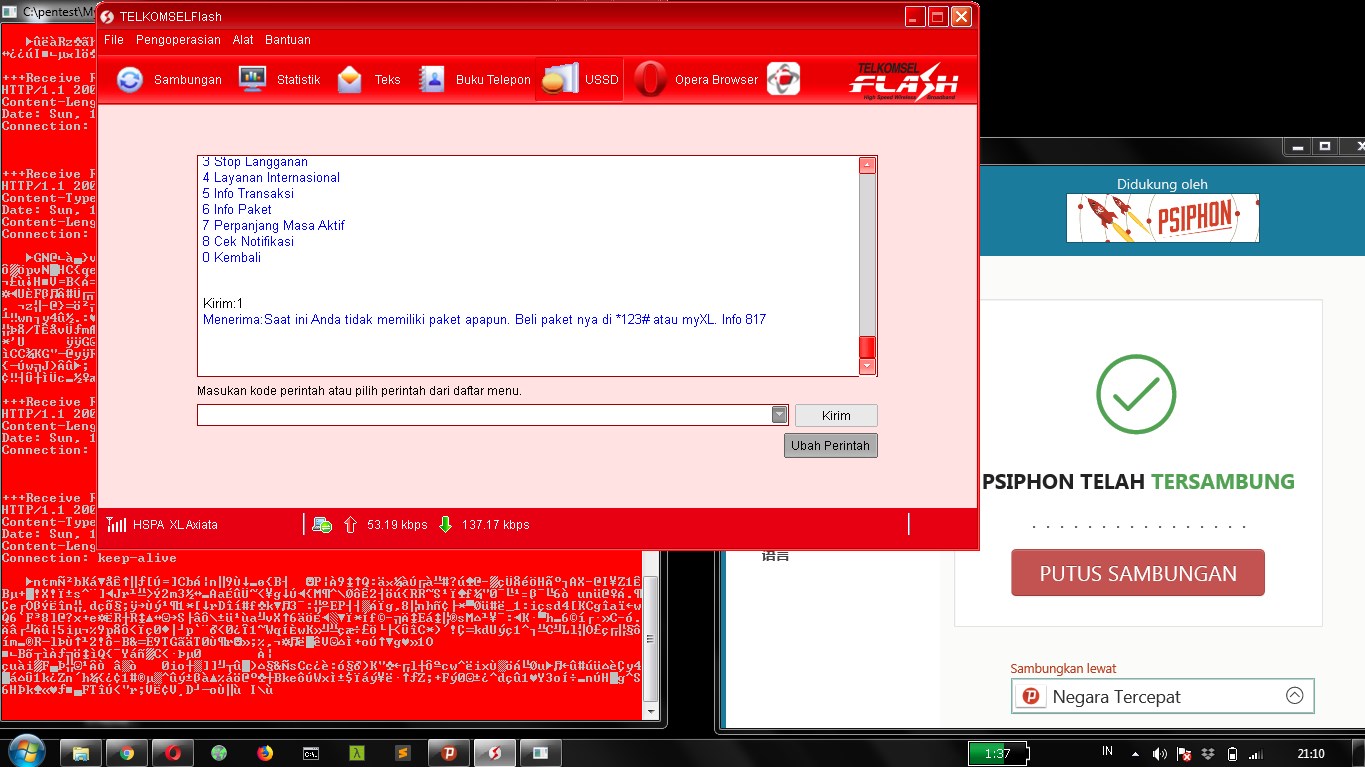
Task: Click the '8 Cek Notifikasi' line
Action: click(248, 241)
